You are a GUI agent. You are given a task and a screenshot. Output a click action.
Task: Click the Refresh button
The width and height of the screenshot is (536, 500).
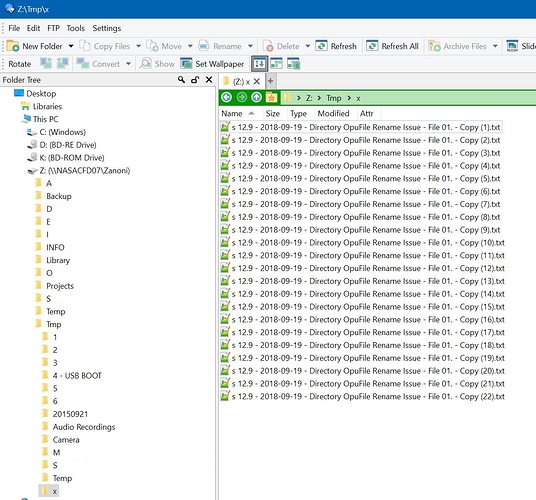(x=336, y=46)
